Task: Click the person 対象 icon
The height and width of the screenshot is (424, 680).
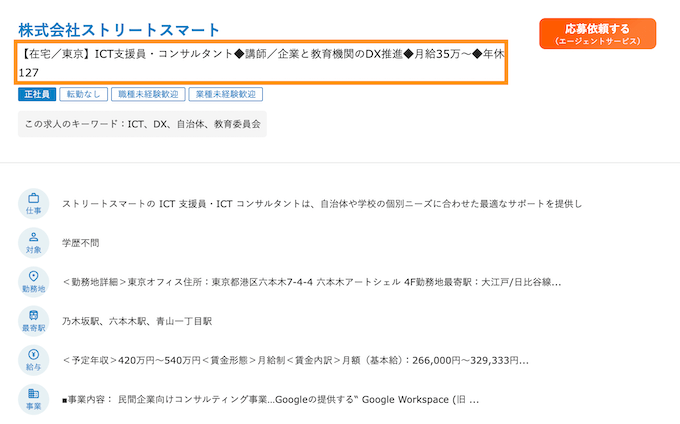Action: tap(33, 243)
